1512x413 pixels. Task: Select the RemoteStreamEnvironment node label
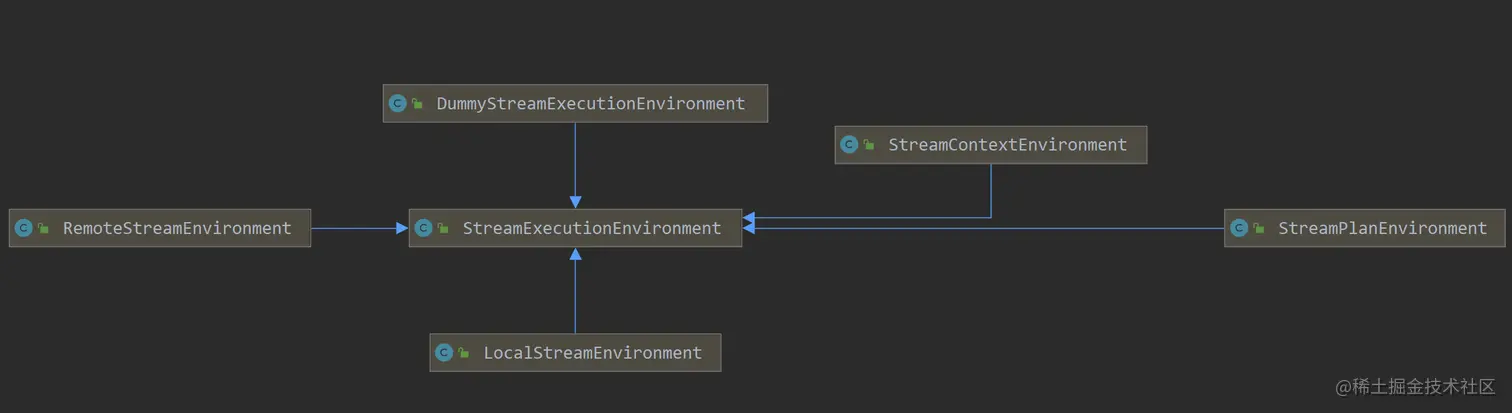177,228
